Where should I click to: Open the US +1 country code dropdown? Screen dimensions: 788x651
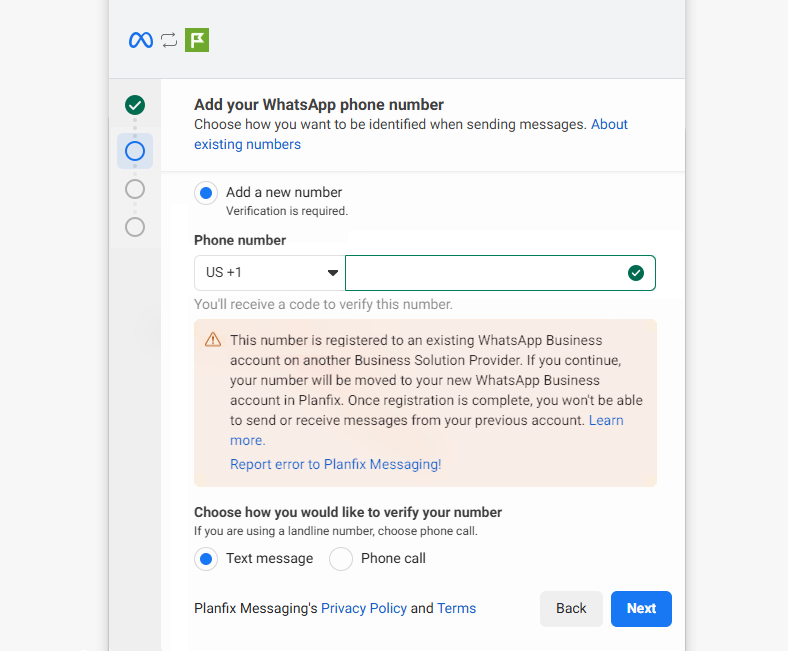tap(269, 273)
